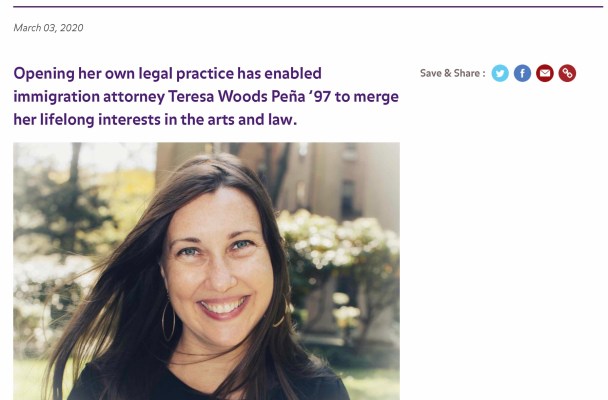Viewport: 608px width, 400px height.
Task: Click the red email share icon
Action: pos(545,73)
